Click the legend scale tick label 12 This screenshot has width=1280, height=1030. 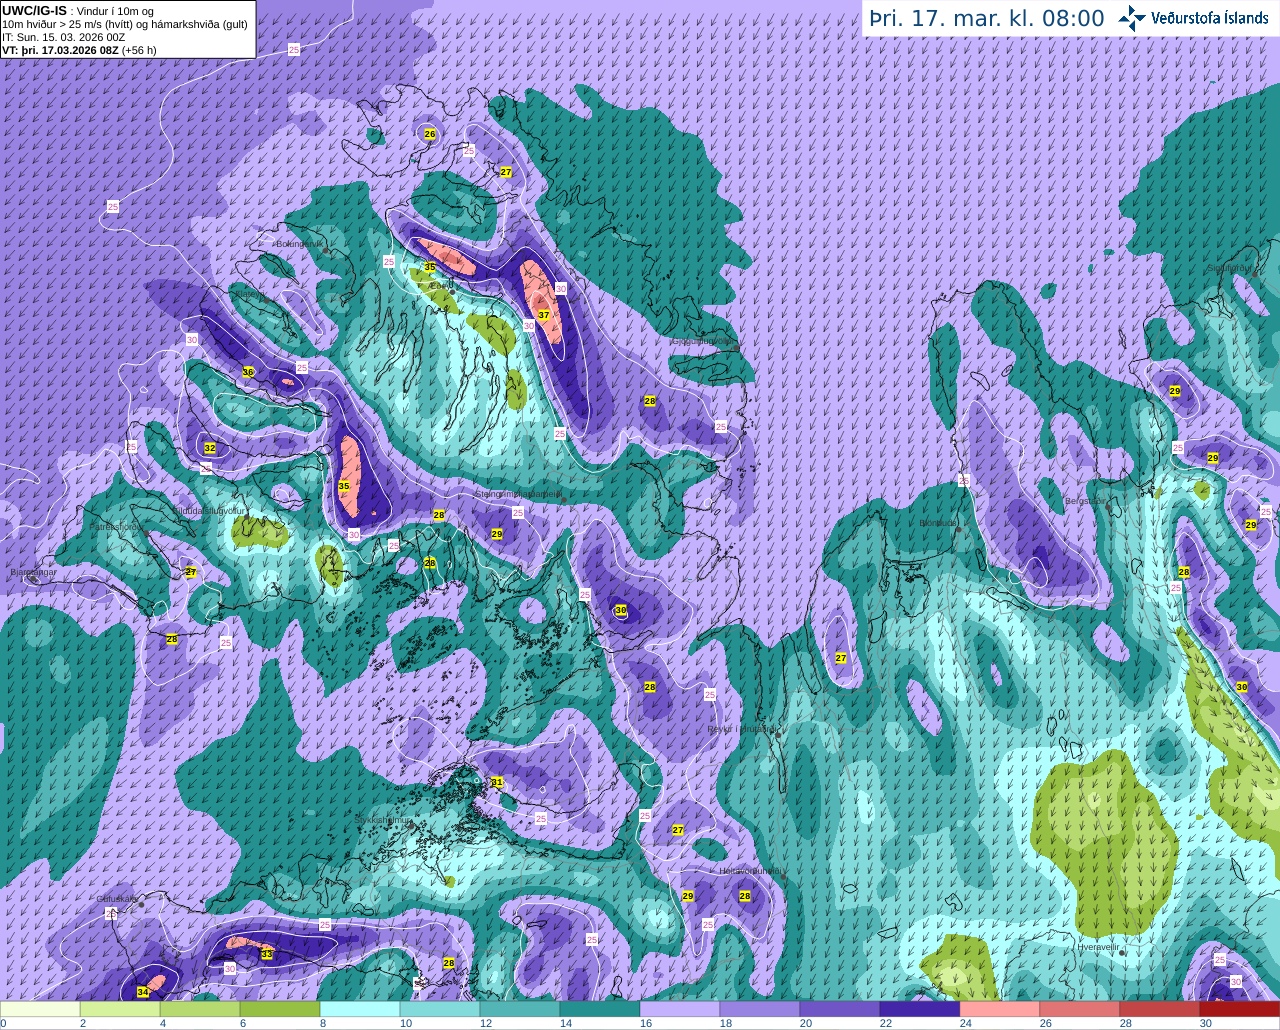(x=485, y=1023)
